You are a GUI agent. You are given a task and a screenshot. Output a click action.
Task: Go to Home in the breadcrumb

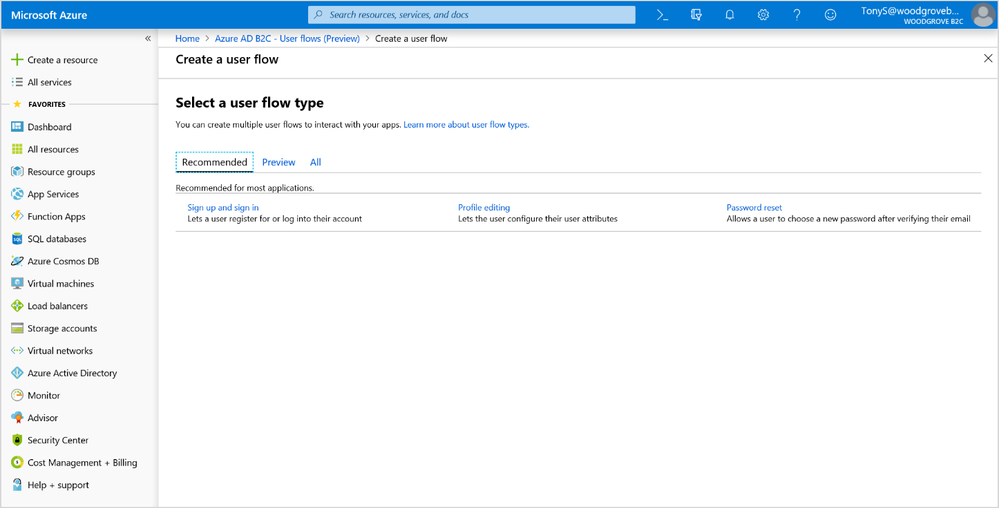pos(187,38)
